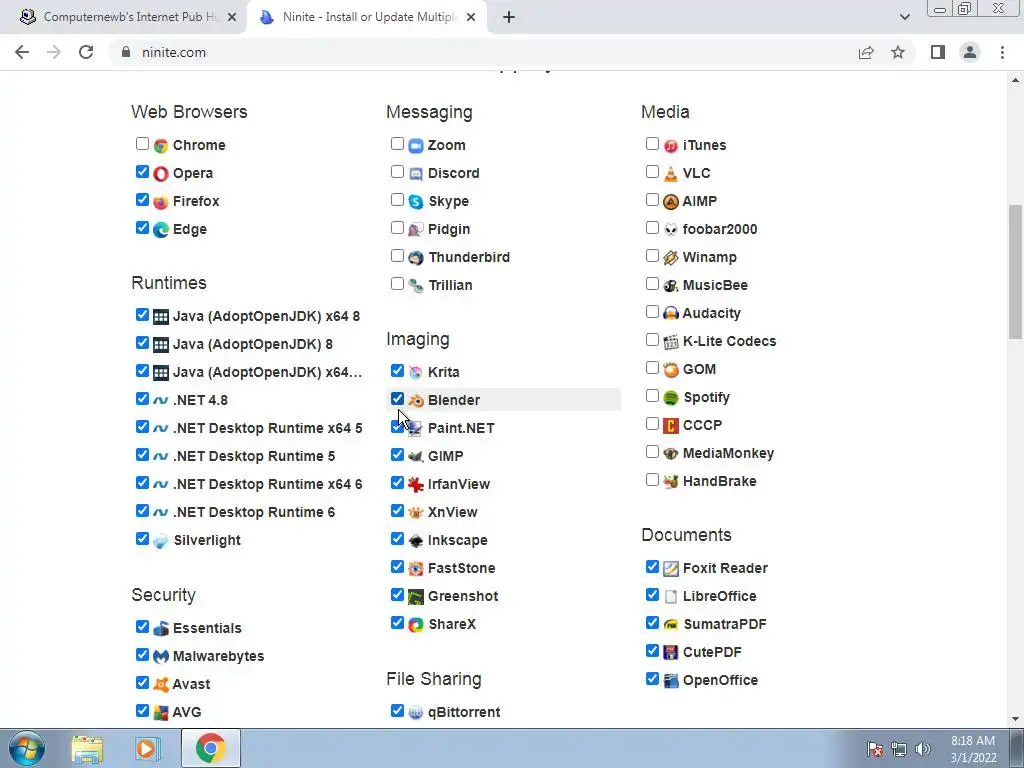Open the Chrome profile avatar

coord(970,52)
